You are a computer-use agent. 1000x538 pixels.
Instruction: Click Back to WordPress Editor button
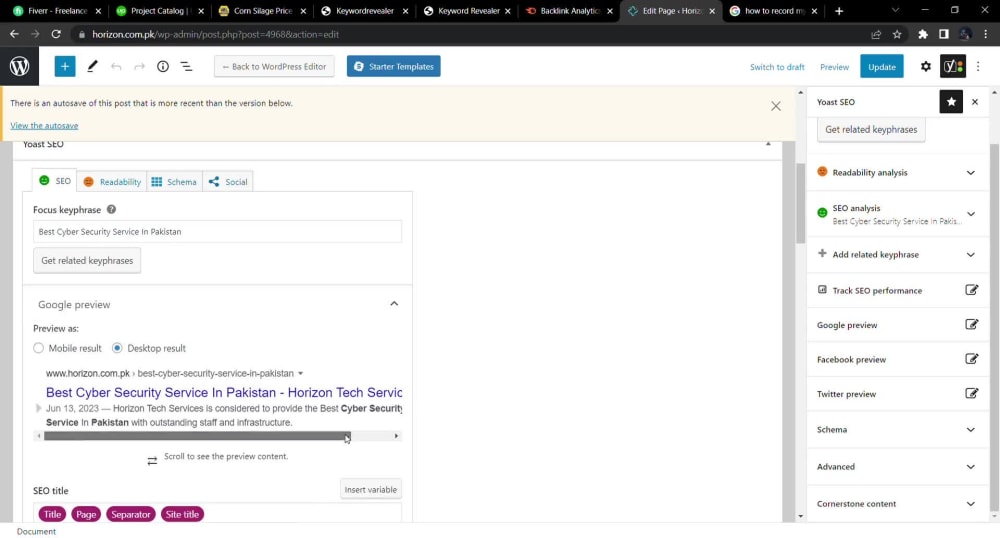(274, 66)
